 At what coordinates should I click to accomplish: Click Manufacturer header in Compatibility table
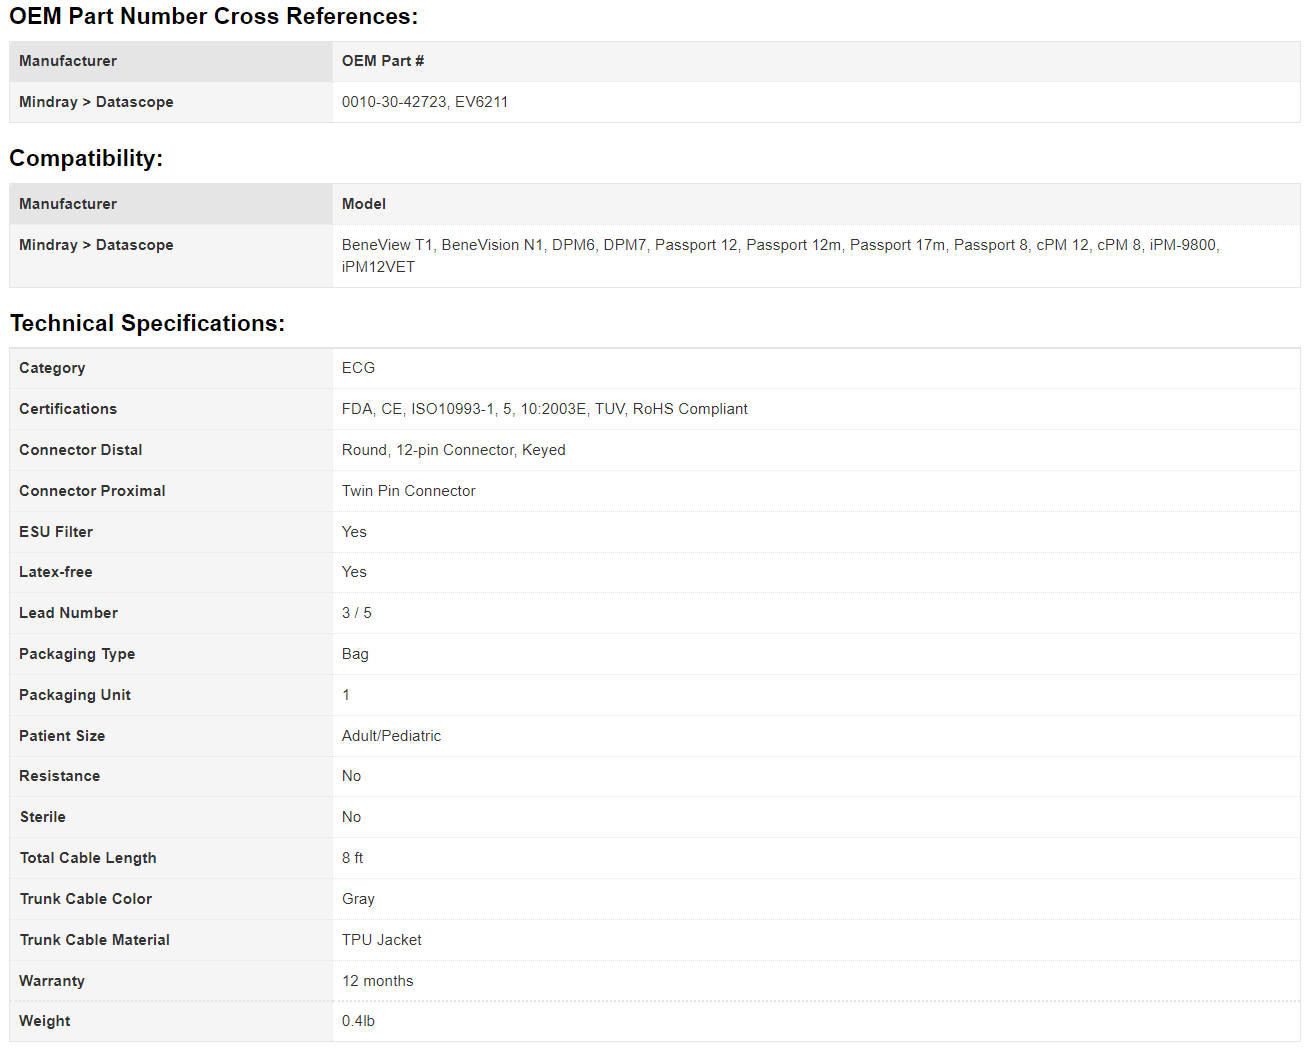pyautogui.click(x=68, y=204)
